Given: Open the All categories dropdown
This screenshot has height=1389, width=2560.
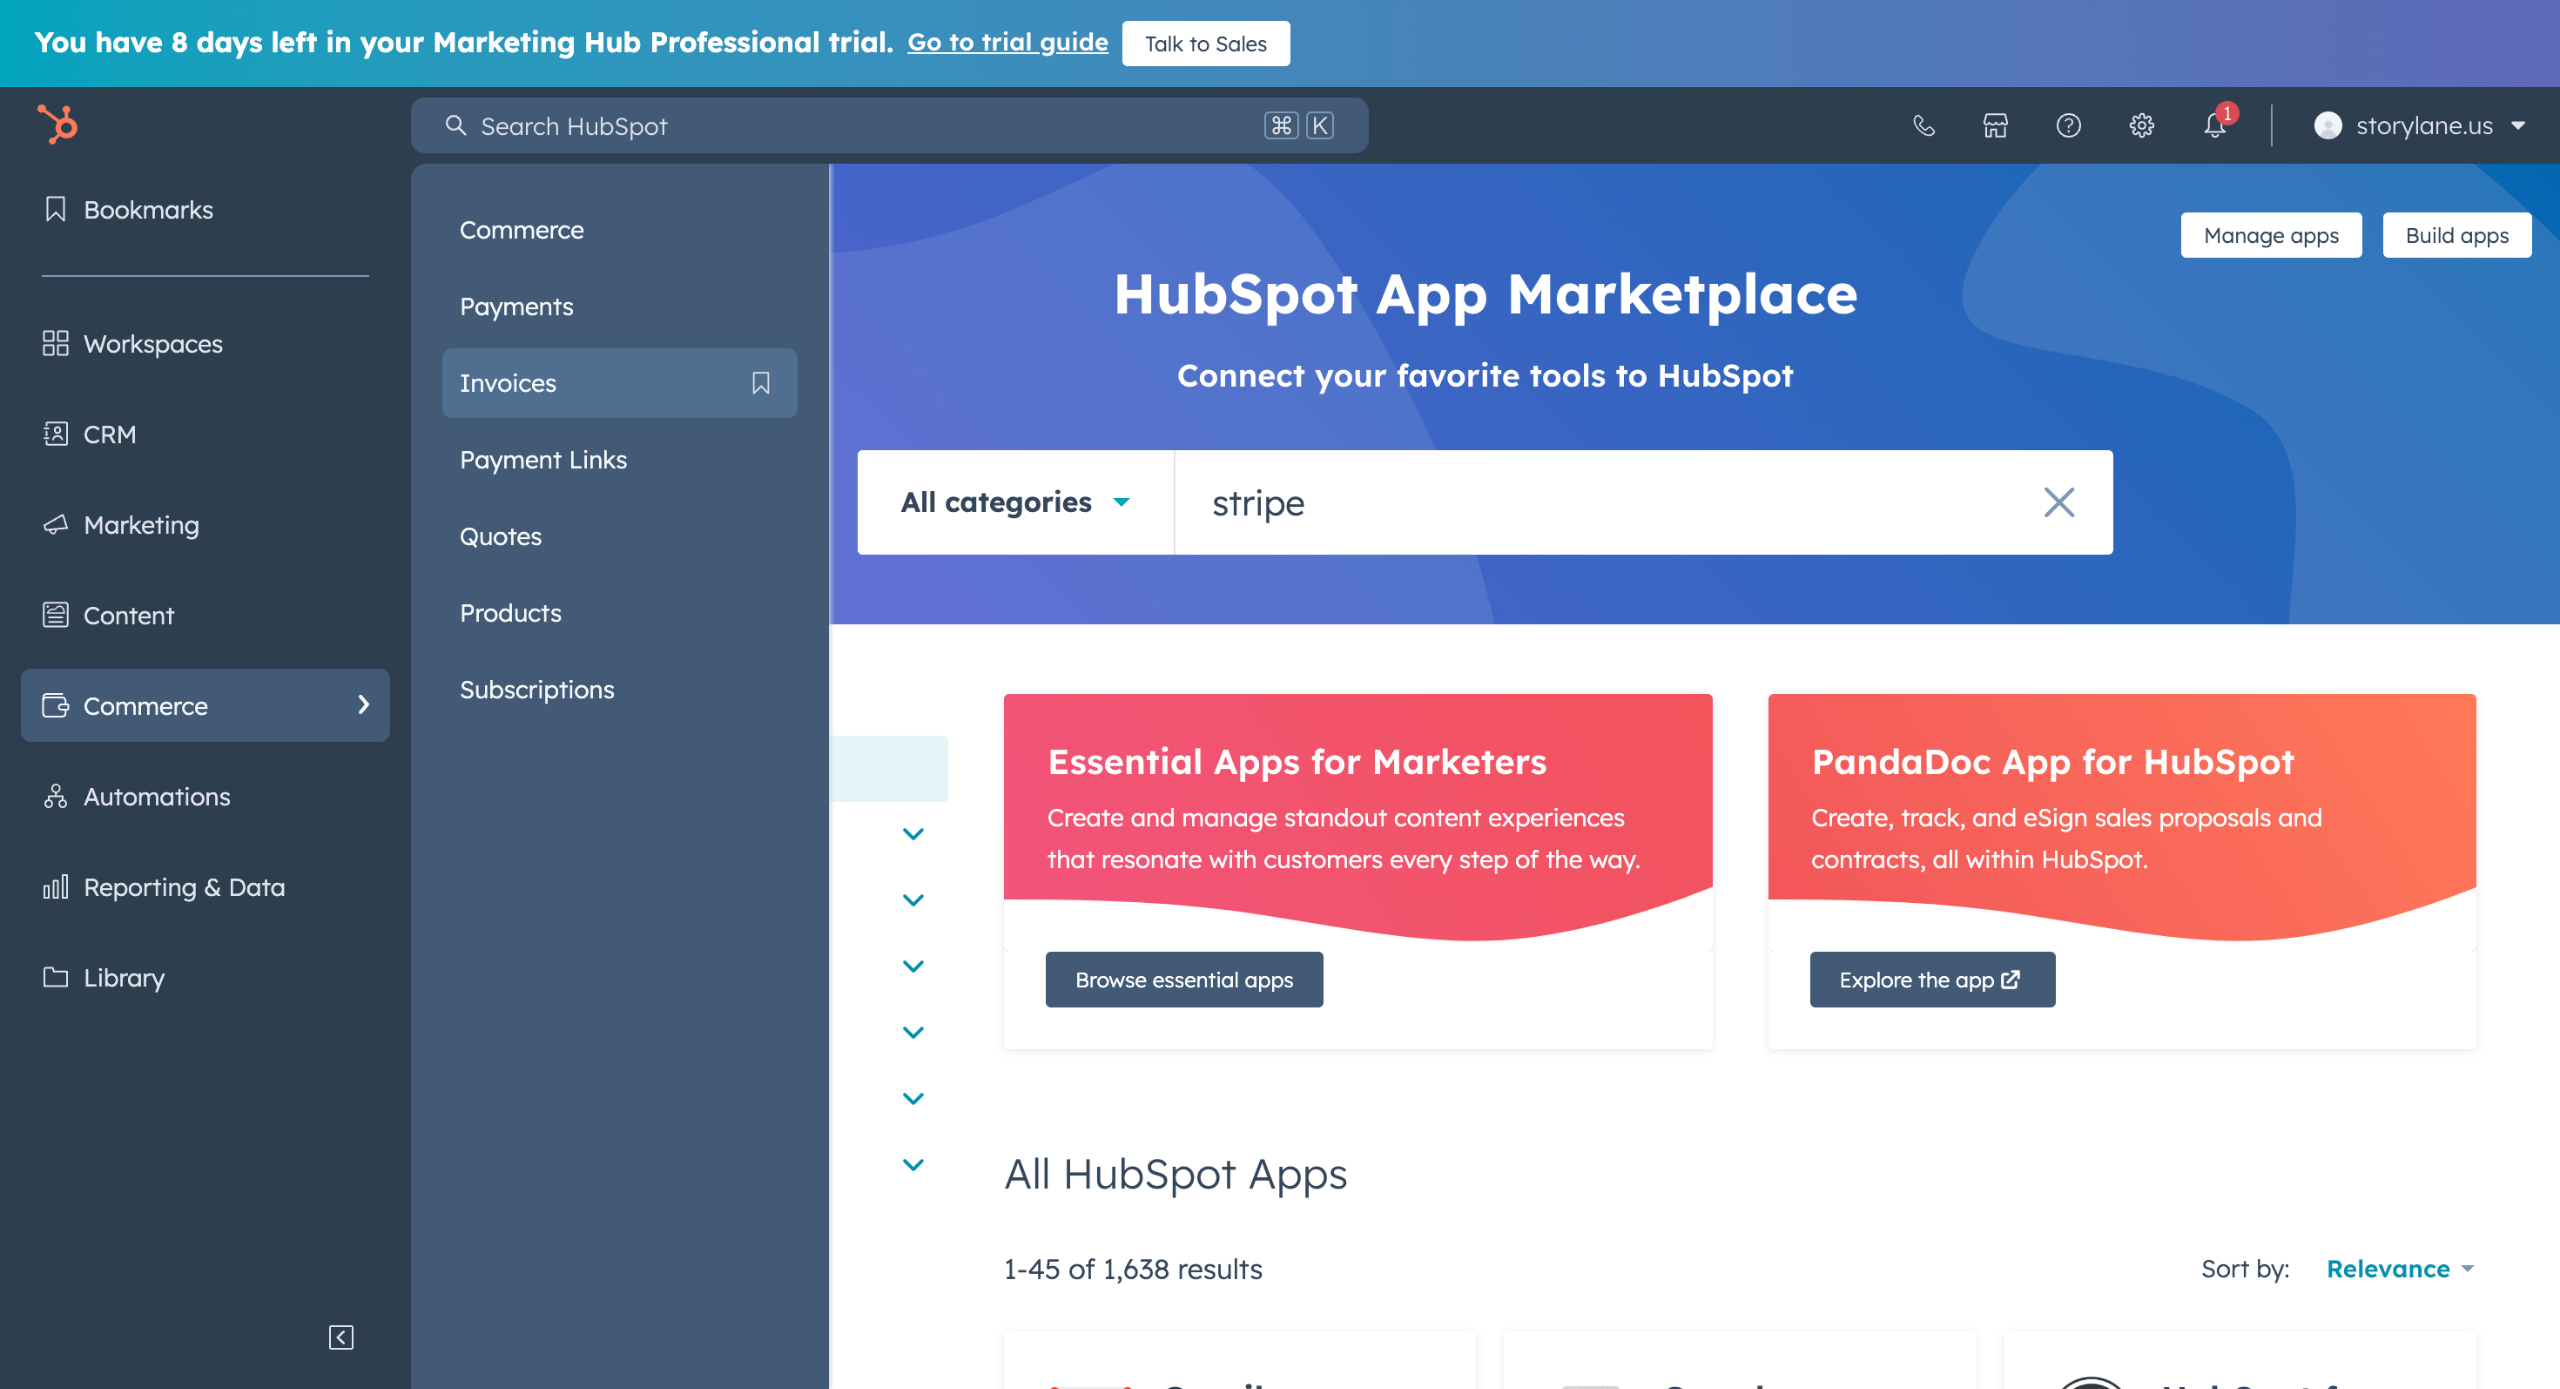Looking at the screenshot, I should (1015, 502).
